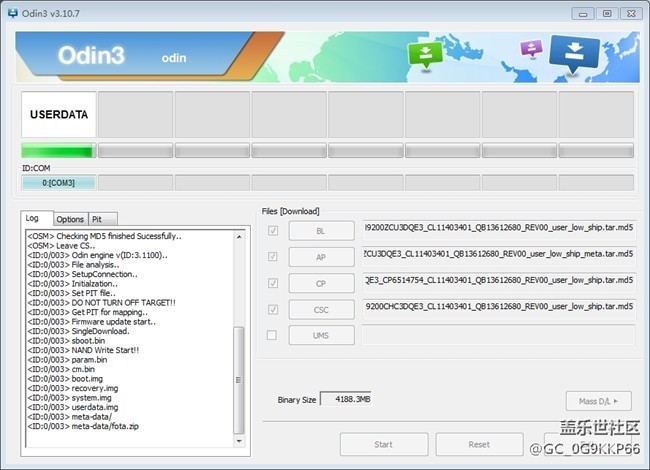Enable the UMS file checkbox
Viewport: 650px width, 470px height.
pos(272,335)
